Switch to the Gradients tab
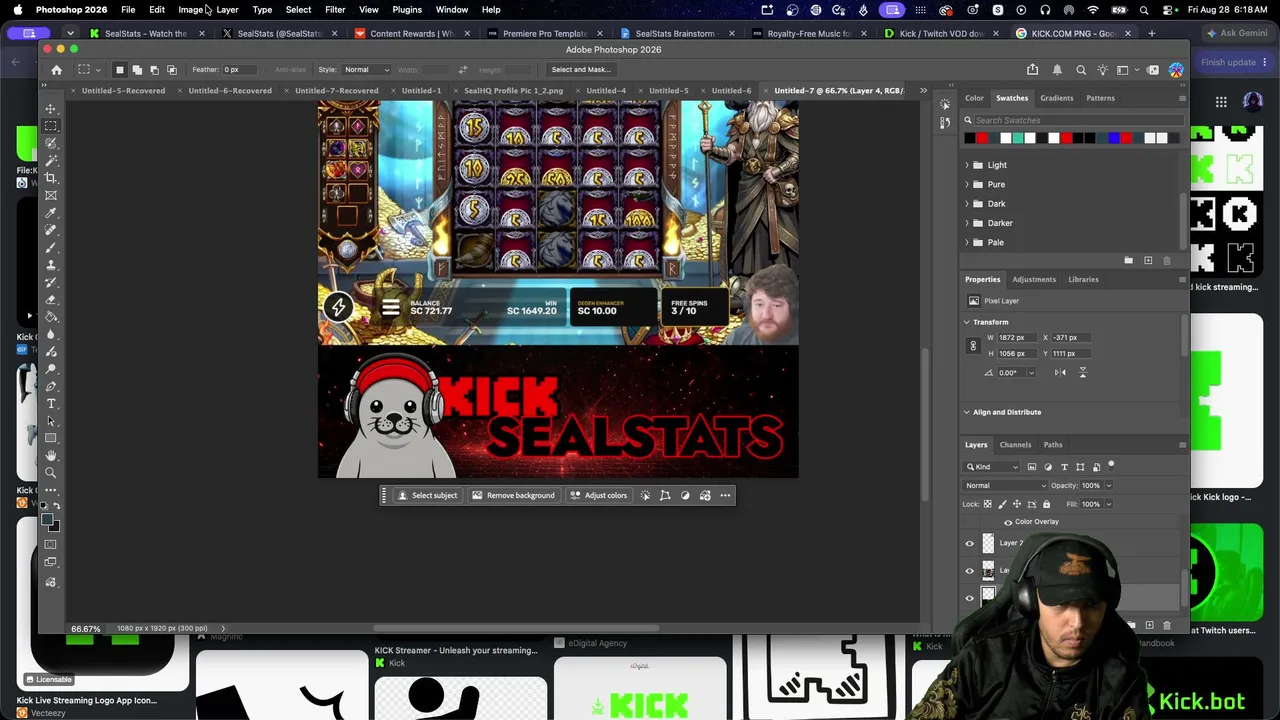This screenshot has width=1280, height=720. (x=1056, y=98)
